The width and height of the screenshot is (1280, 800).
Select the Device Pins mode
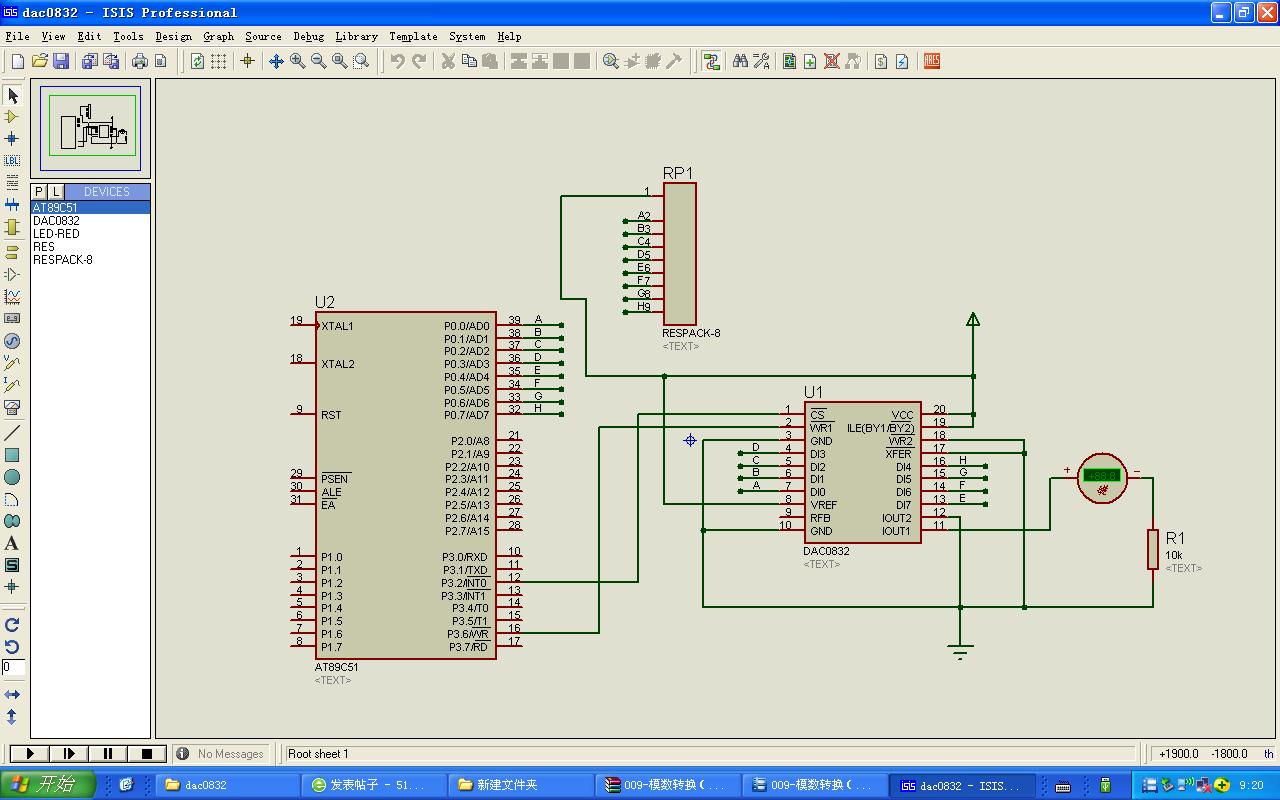(x=12, y=274)
